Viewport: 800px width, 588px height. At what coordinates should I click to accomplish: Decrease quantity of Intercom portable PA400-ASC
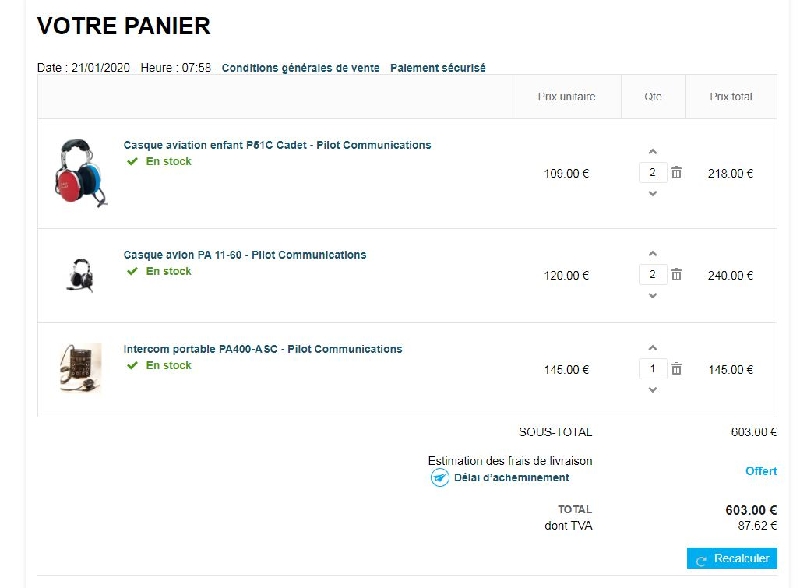pyautogui.click(x=653, y=390)
